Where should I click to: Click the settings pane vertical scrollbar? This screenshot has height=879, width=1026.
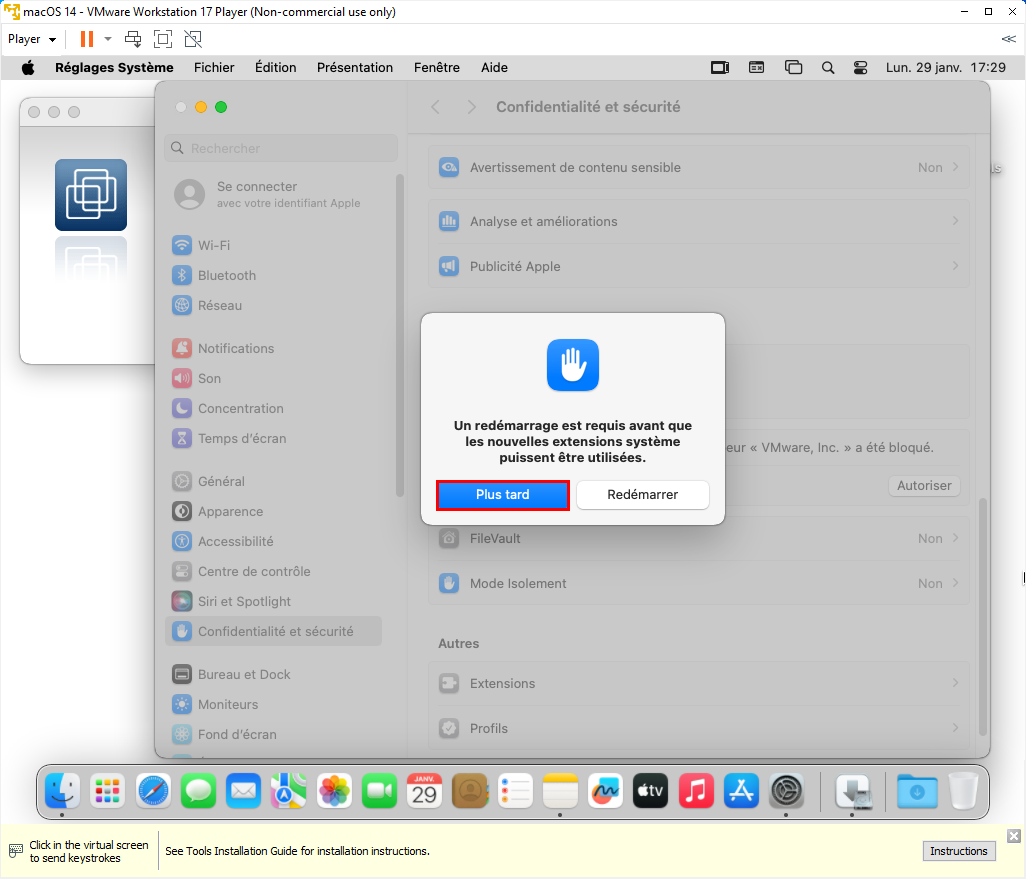(982, 617)
